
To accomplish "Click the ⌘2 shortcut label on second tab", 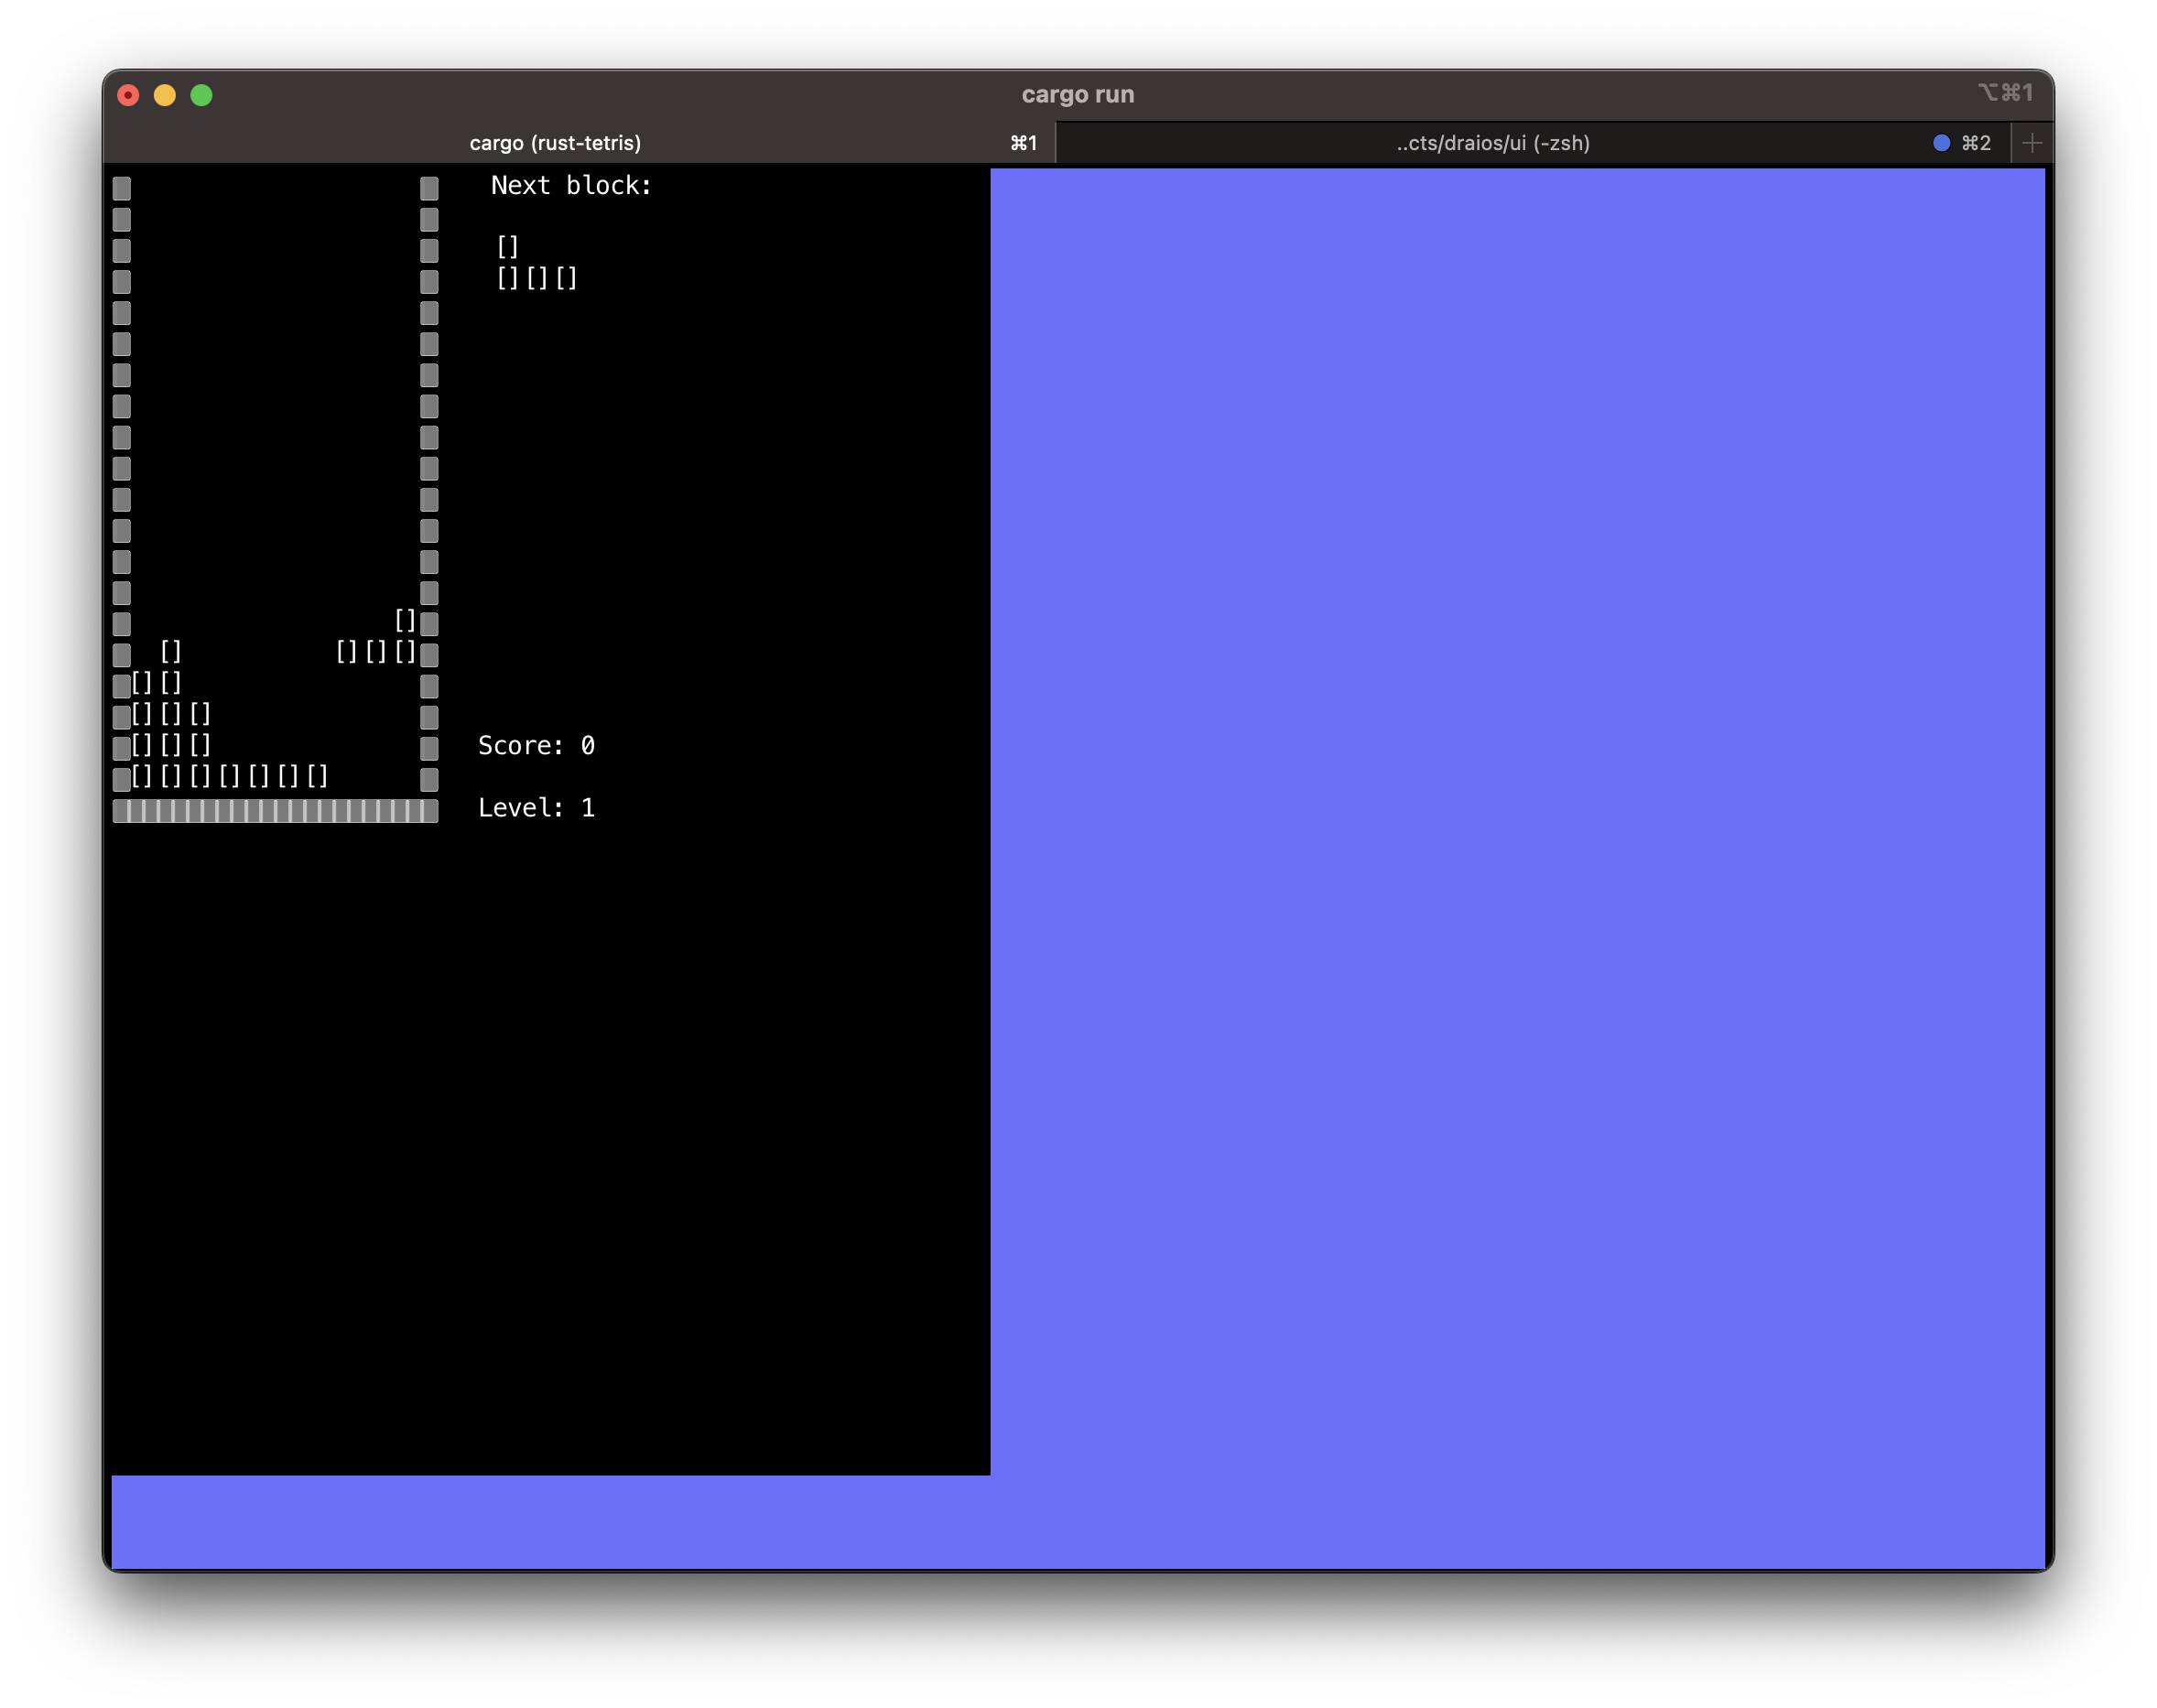I will click(1975, 143).
